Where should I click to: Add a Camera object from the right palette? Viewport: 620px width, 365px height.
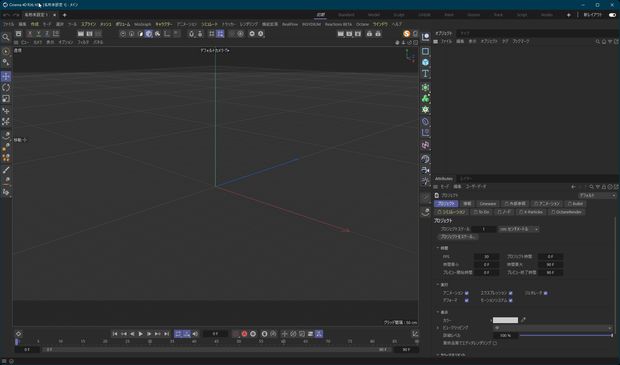(425, 170)
